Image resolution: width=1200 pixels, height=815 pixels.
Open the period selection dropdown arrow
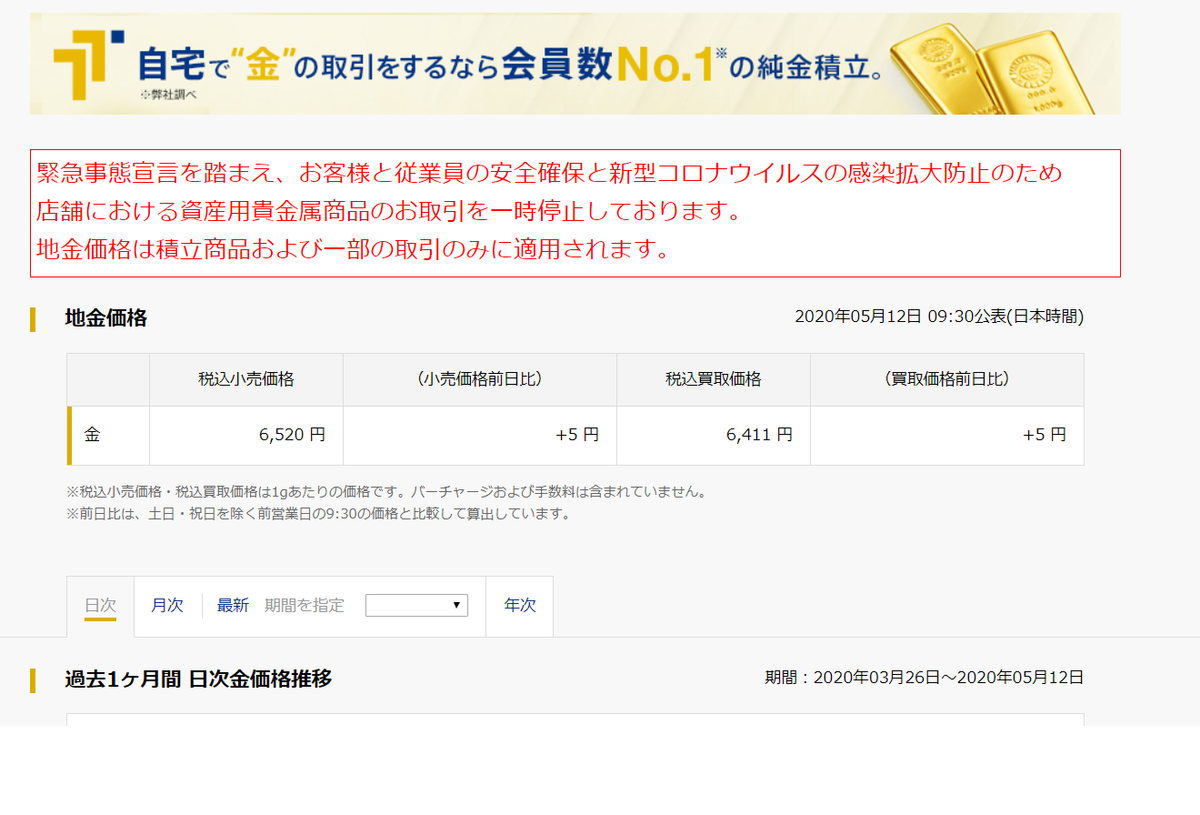458,604
